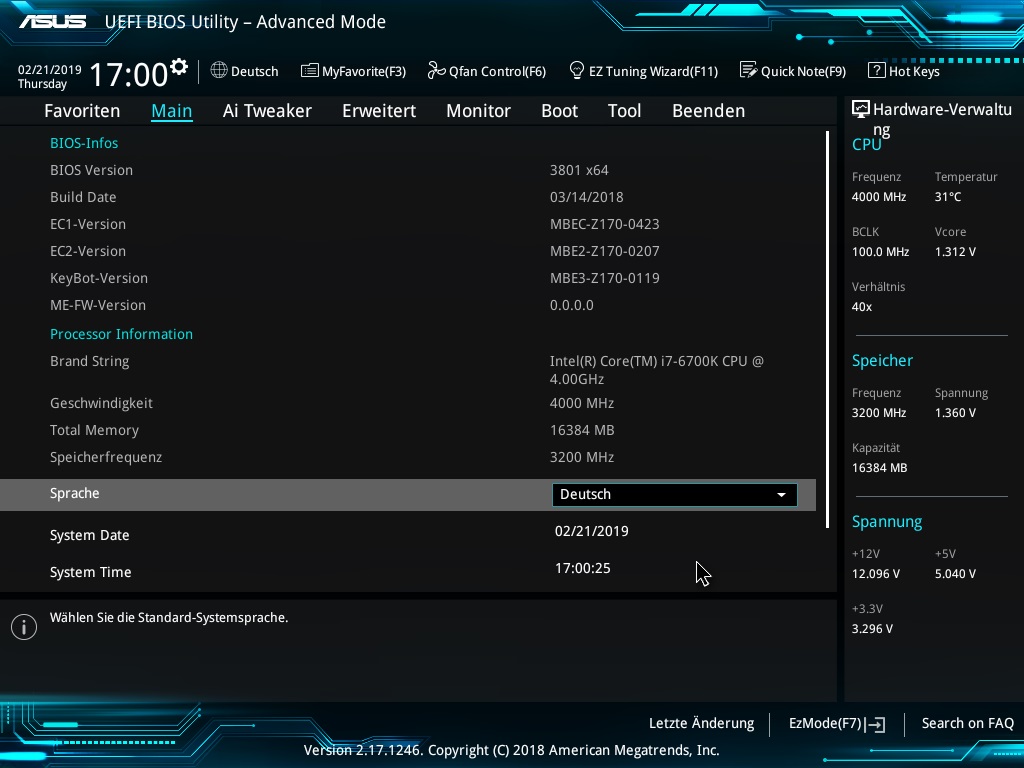The height and width of the screenshot is (768, 1024).
Task: Click the Hot Keys question mark icon
Action: click(876, 70)
